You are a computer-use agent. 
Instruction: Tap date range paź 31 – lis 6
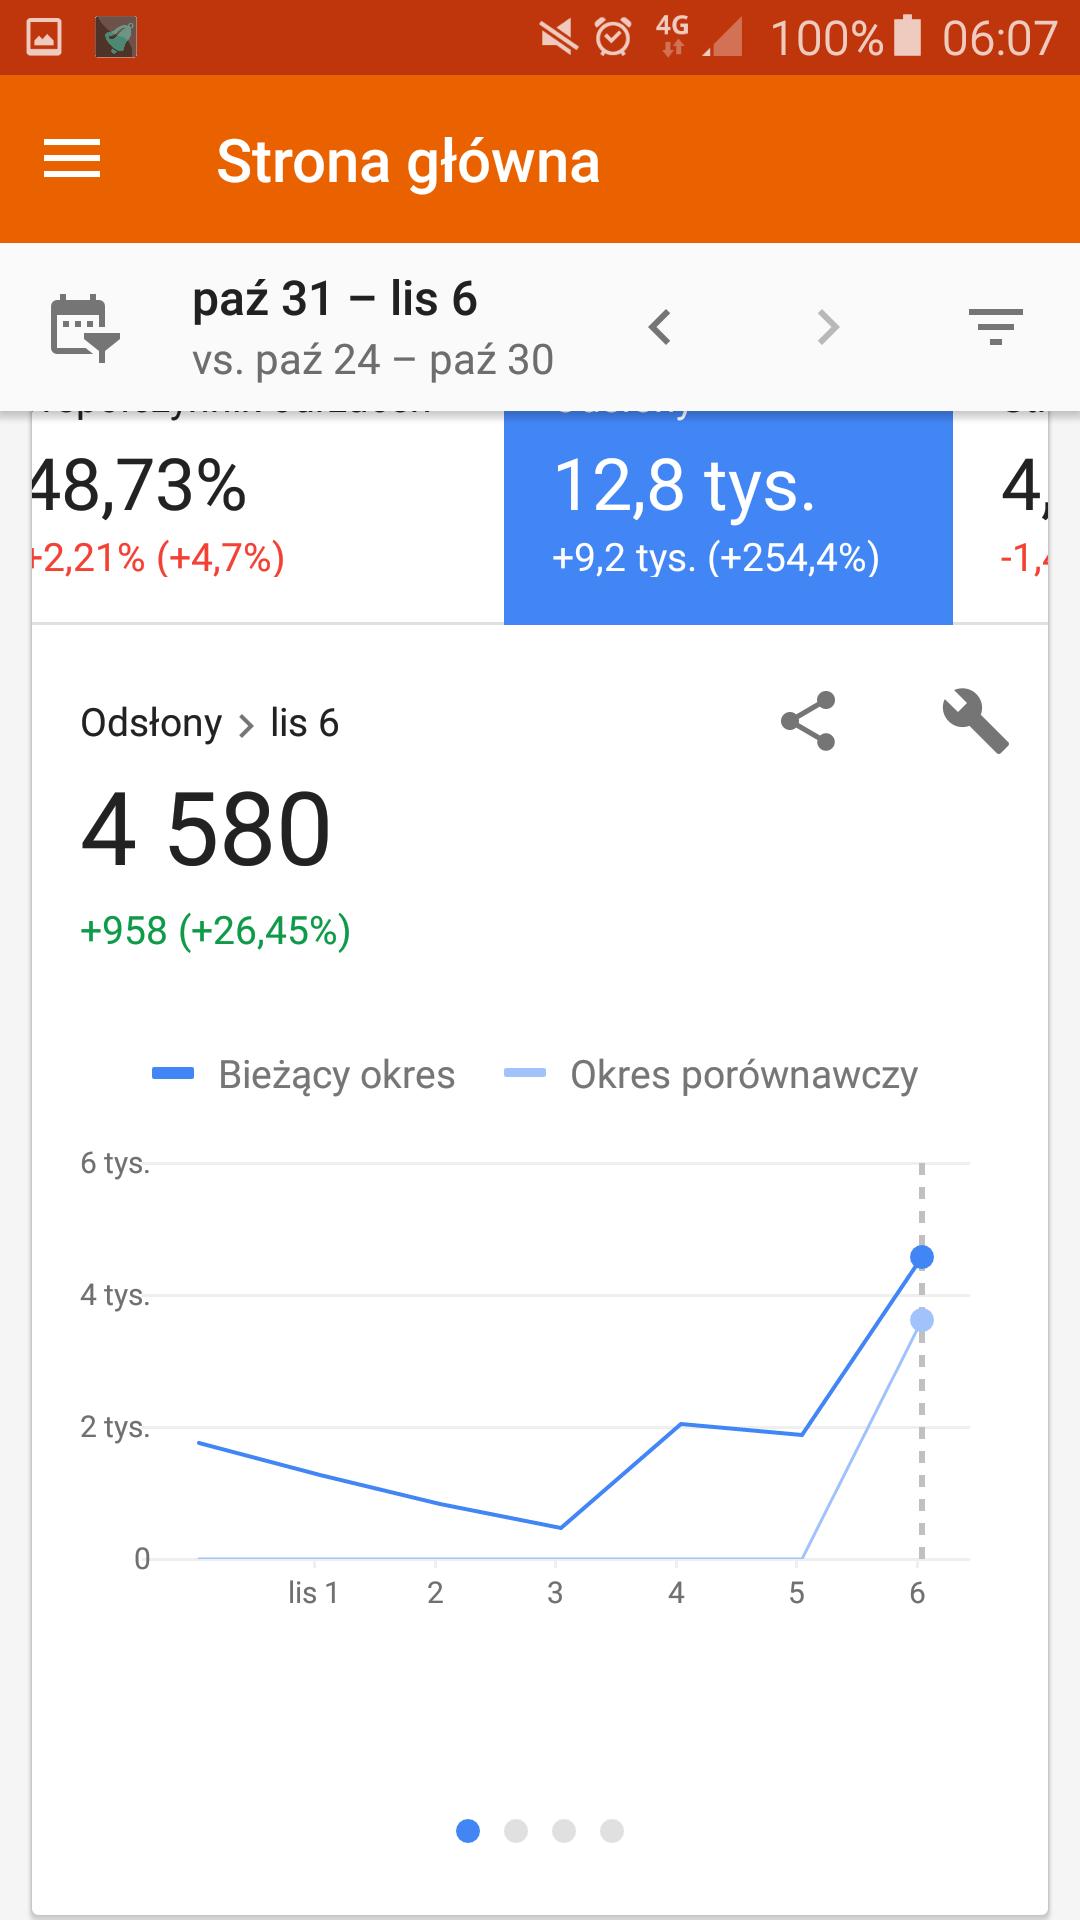[x=335, y=299]
